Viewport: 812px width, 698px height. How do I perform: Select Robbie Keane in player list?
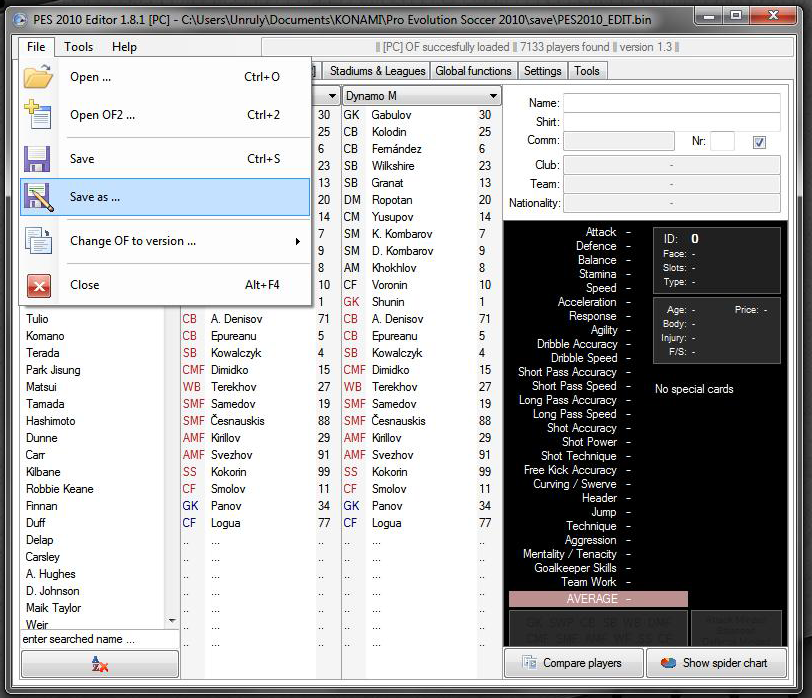point(60,489)
